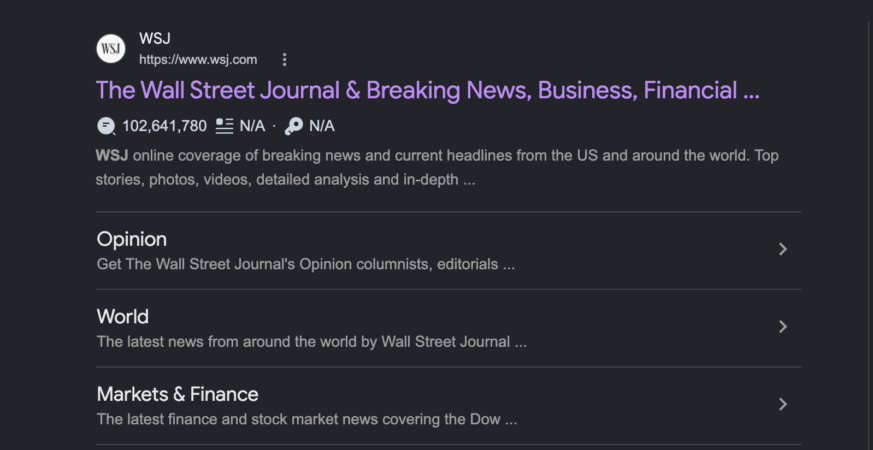Click the word count icon before first N/A

click(224, 126)
